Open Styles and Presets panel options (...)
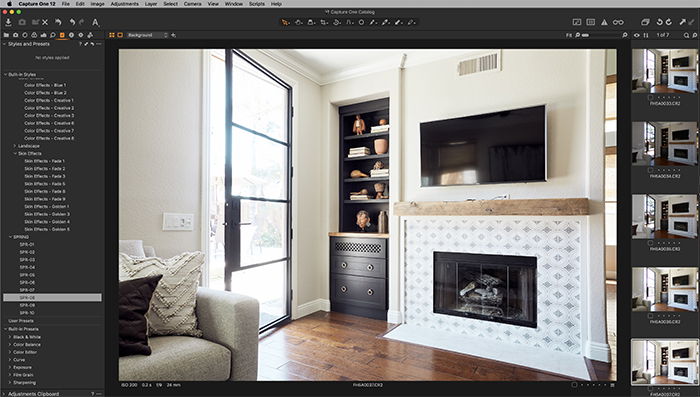 [99, 44]
